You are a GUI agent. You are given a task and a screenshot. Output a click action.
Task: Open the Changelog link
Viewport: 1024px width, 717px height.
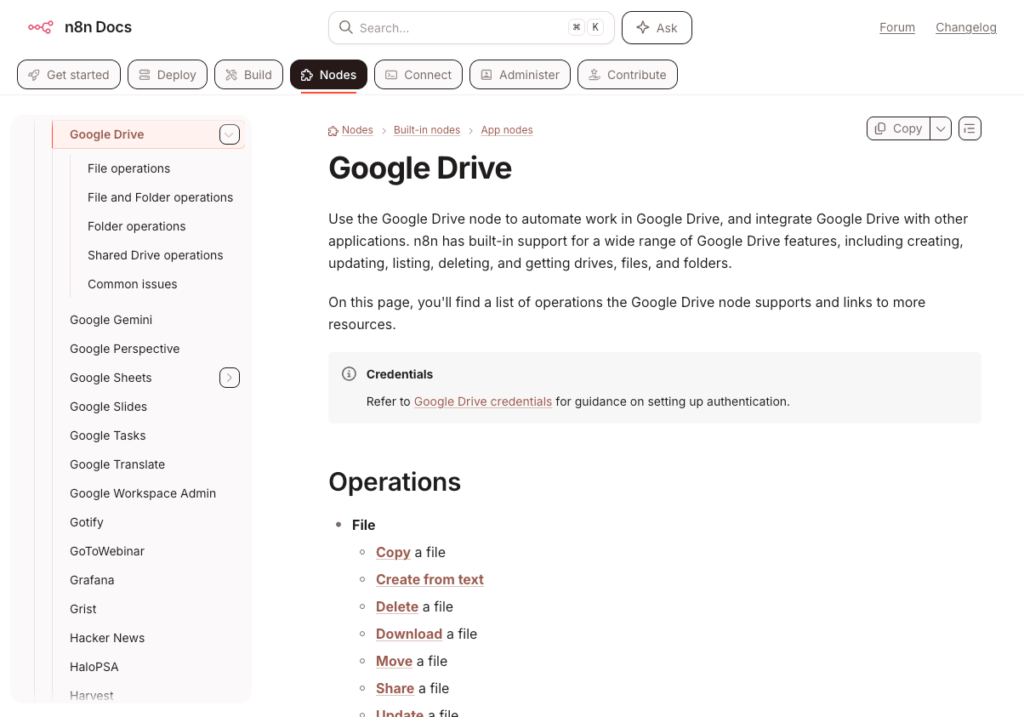coord(966,27)
